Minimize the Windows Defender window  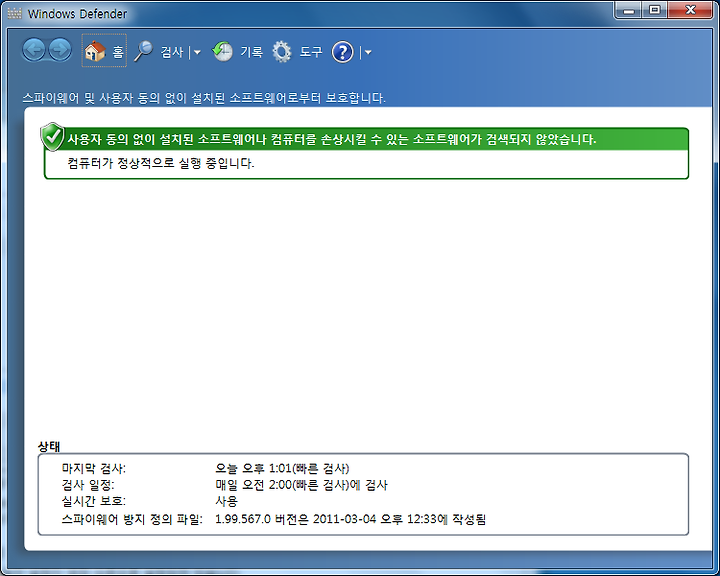coord(629,10)
